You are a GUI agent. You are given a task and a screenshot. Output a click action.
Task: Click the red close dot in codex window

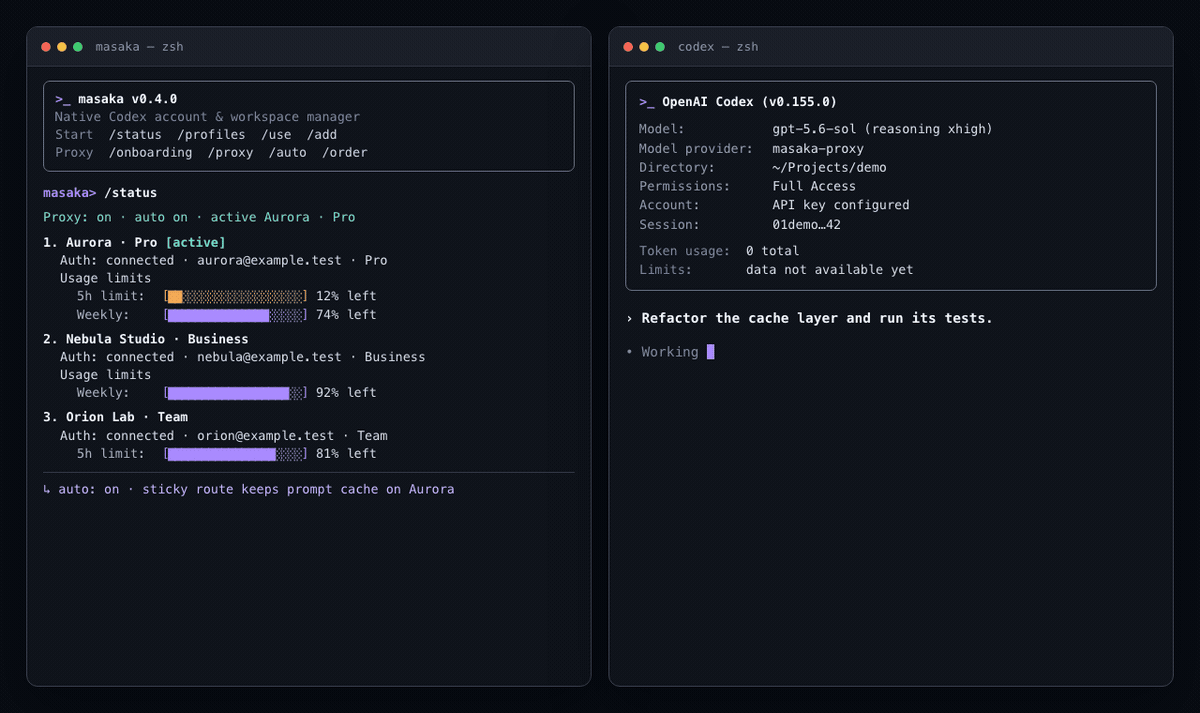[x=628, y=47]
